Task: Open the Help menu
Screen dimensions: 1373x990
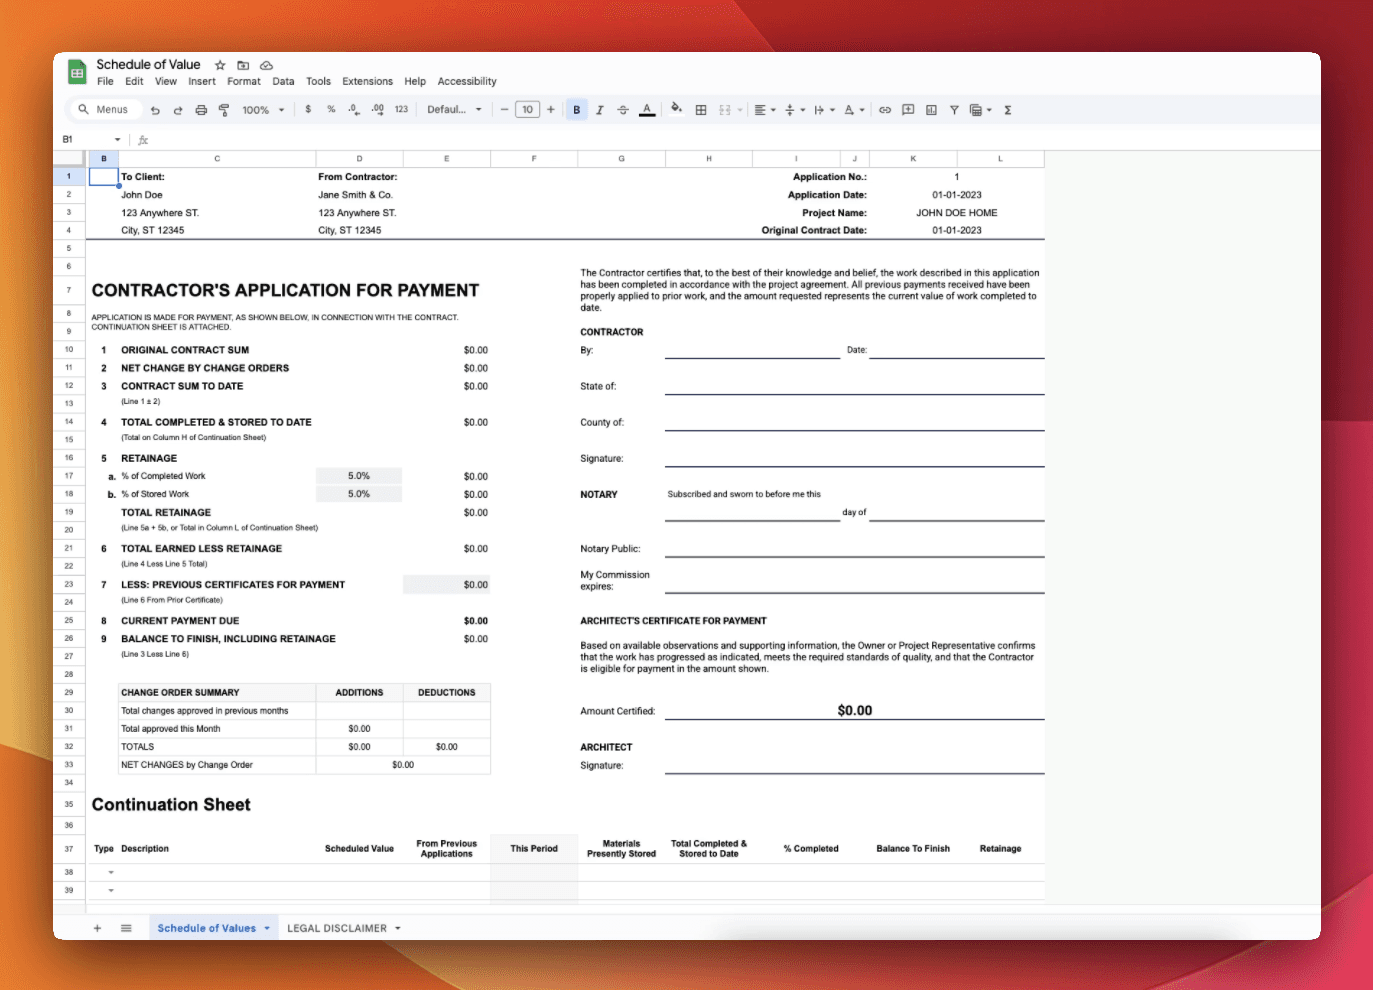Action: point(415,81)
